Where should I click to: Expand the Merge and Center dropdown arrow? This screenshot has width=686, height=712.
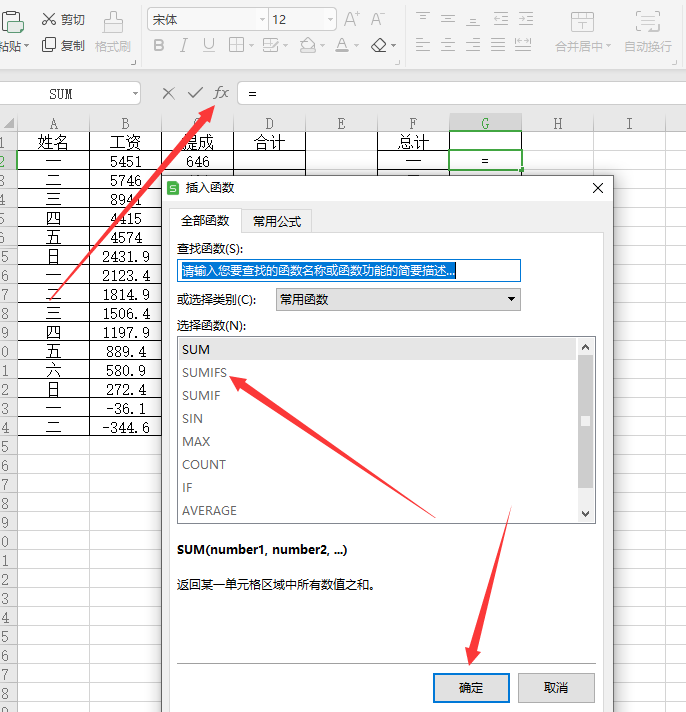tap(608, 46)
